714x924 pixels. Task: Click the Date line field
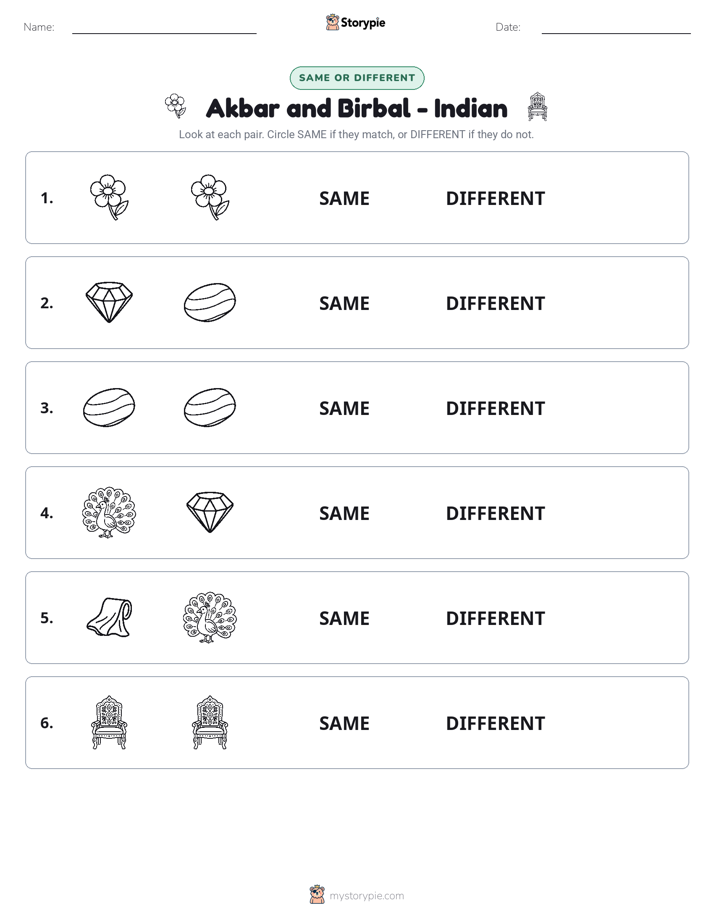point(616,27)
